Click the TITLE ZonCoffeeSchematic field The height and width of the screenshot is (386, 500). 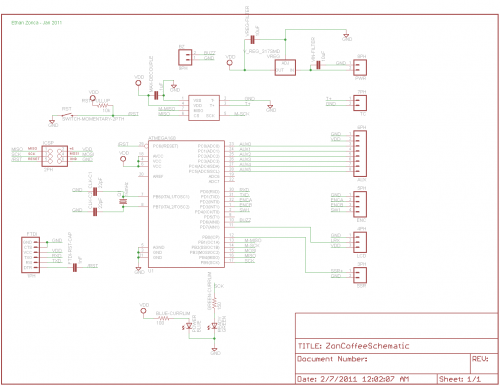pyautogui.click(x=354, y=346)
